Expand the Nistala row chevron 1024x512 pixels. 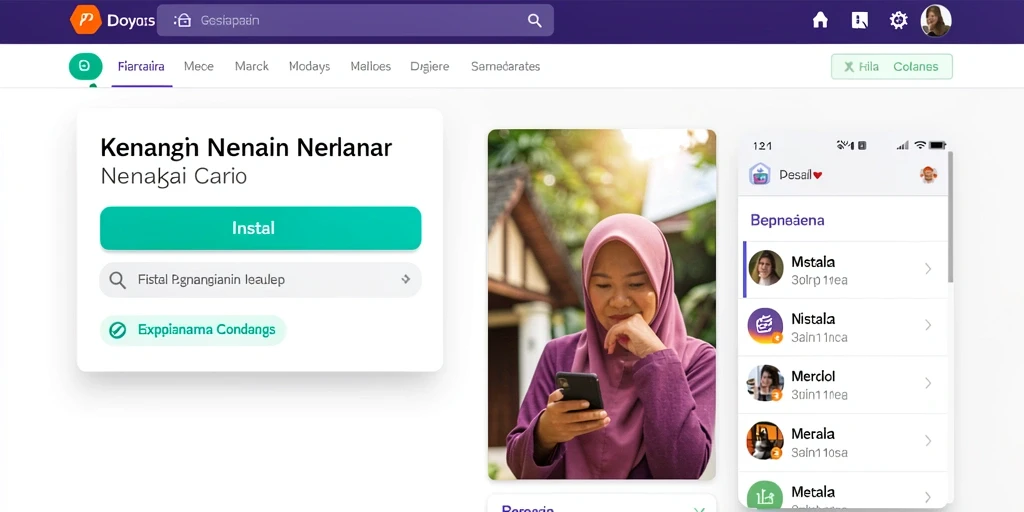(x=928, y=325)
